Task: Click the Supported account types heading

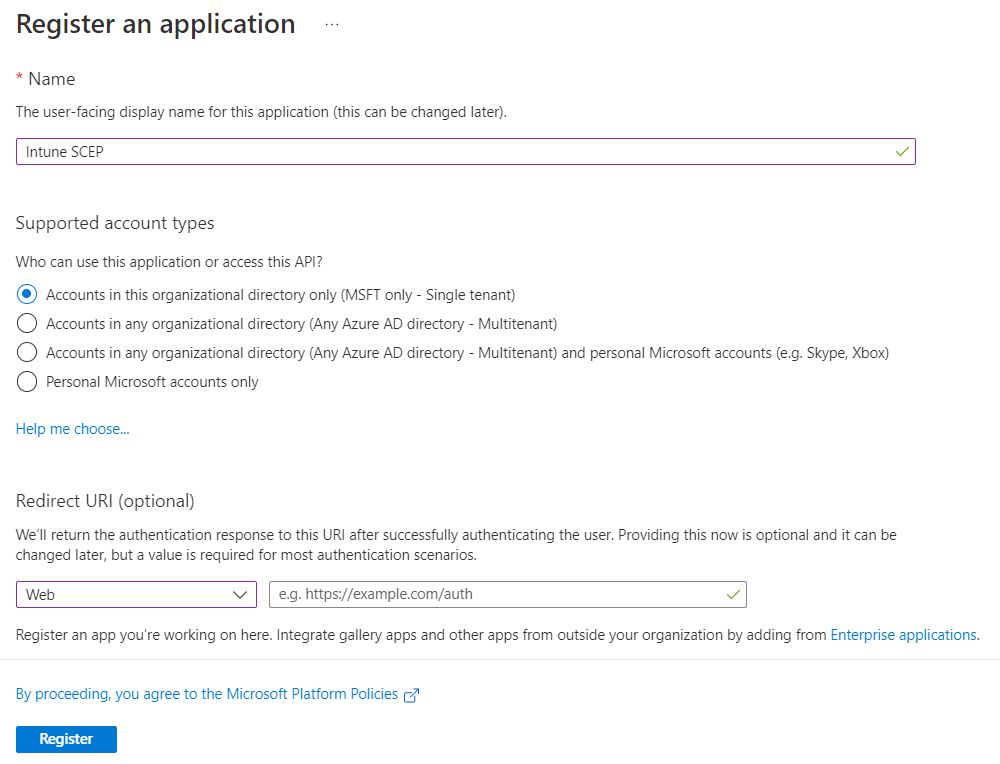Action: coord(115,222)
